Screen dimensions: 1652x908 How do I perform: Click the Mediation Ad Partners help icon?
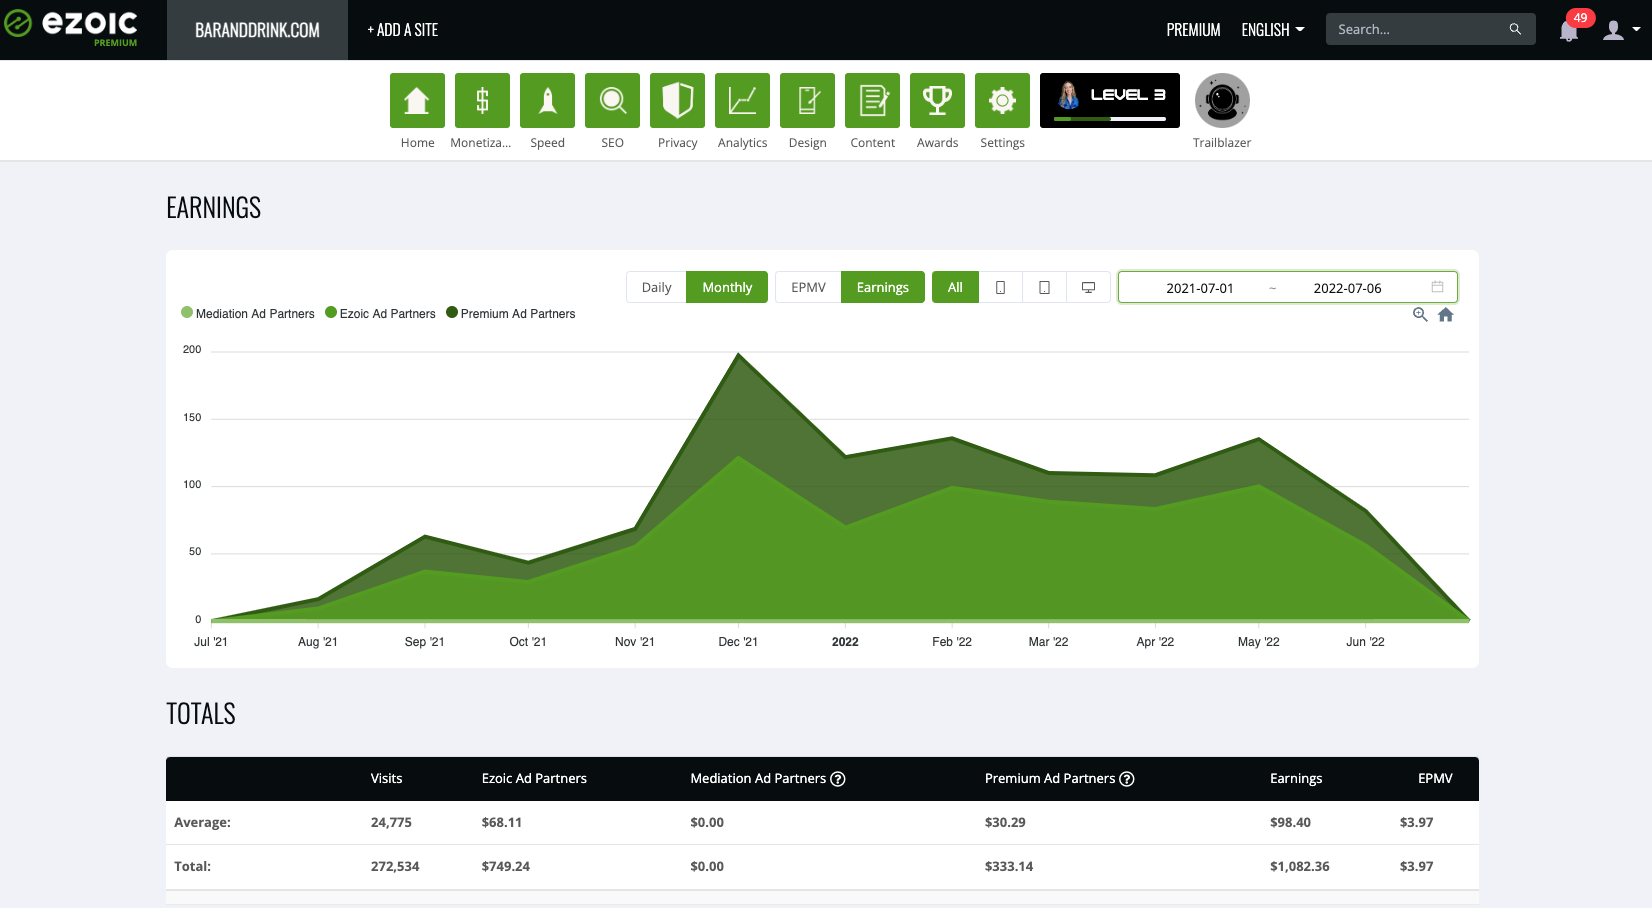[838, 779]
